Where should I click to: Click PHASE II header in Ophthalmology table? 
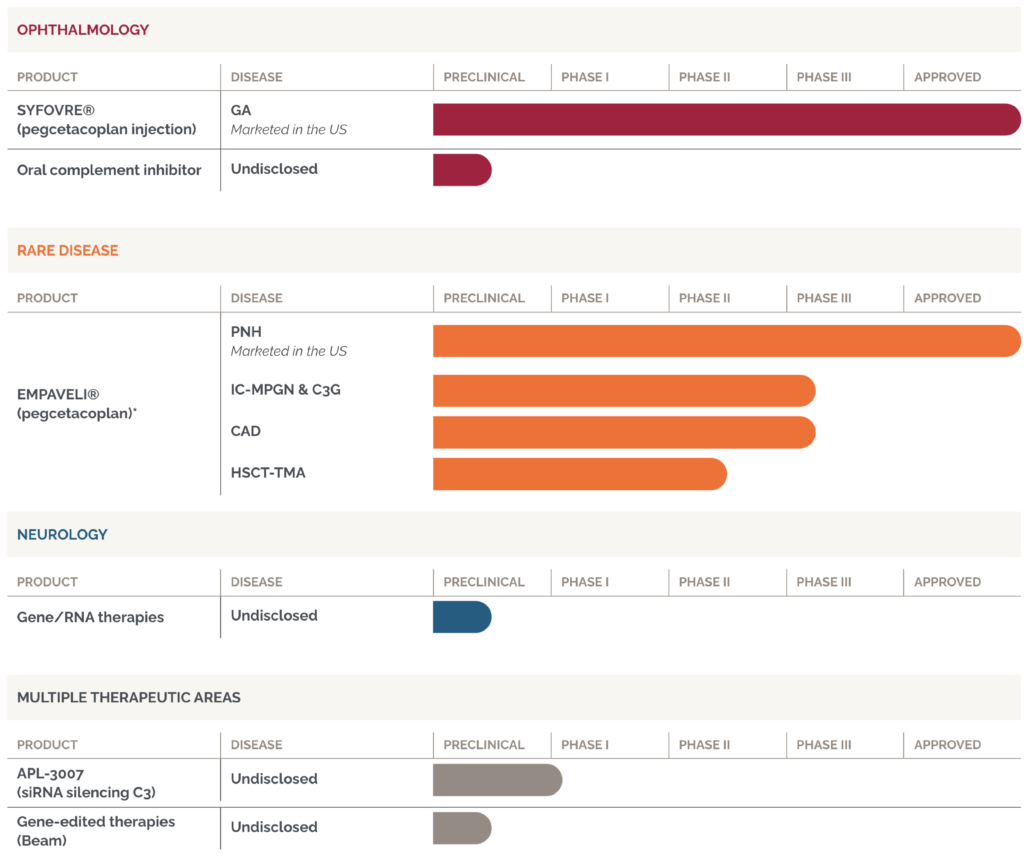pyautogui.click(x=704, y=77)
